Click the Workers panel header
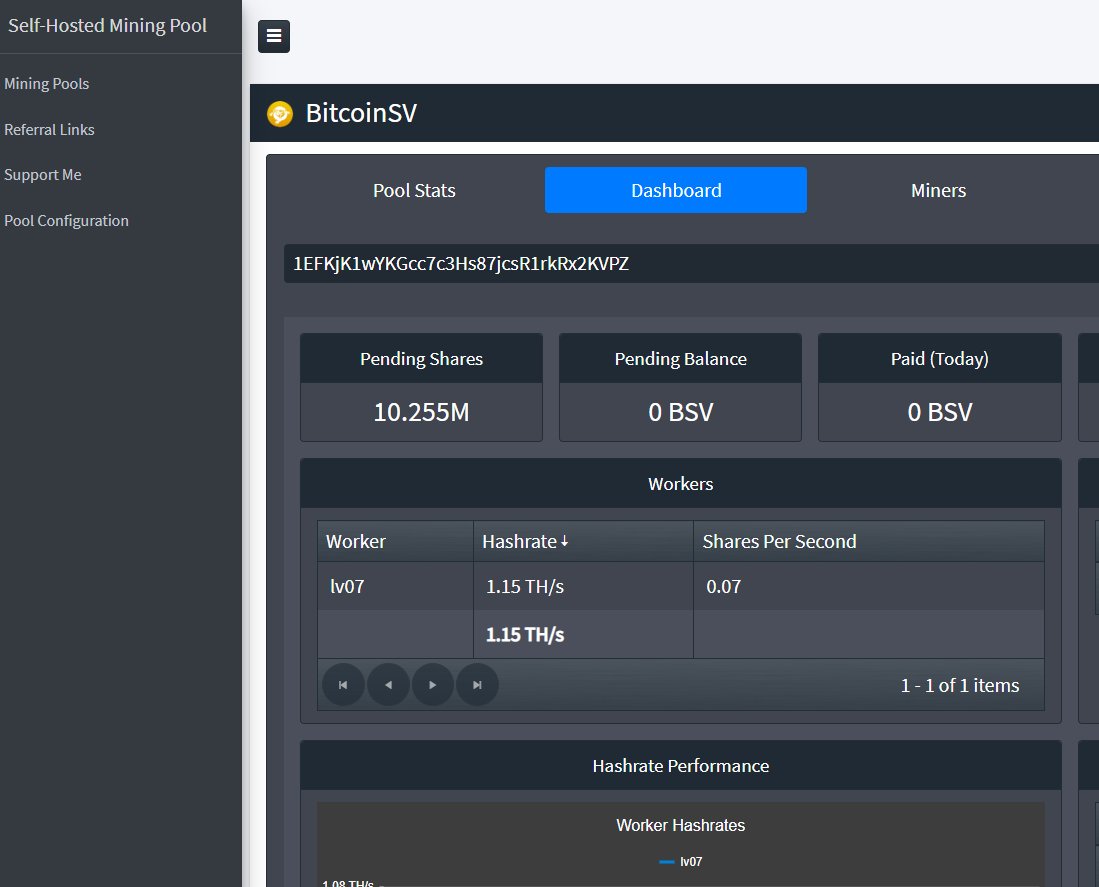The height and width of the screenshot is (887, 1099). [681, 483]
